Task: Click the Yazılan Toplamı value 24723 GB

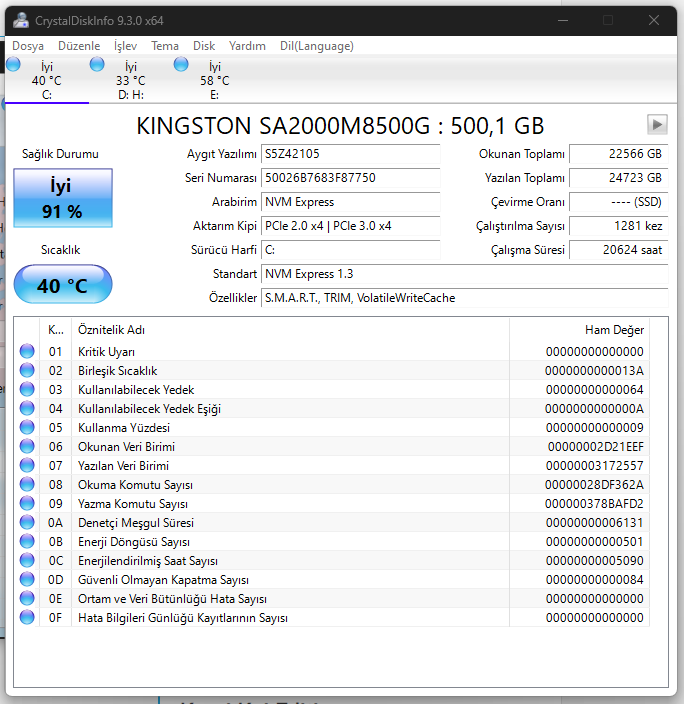Action: (x=618, y=178)
